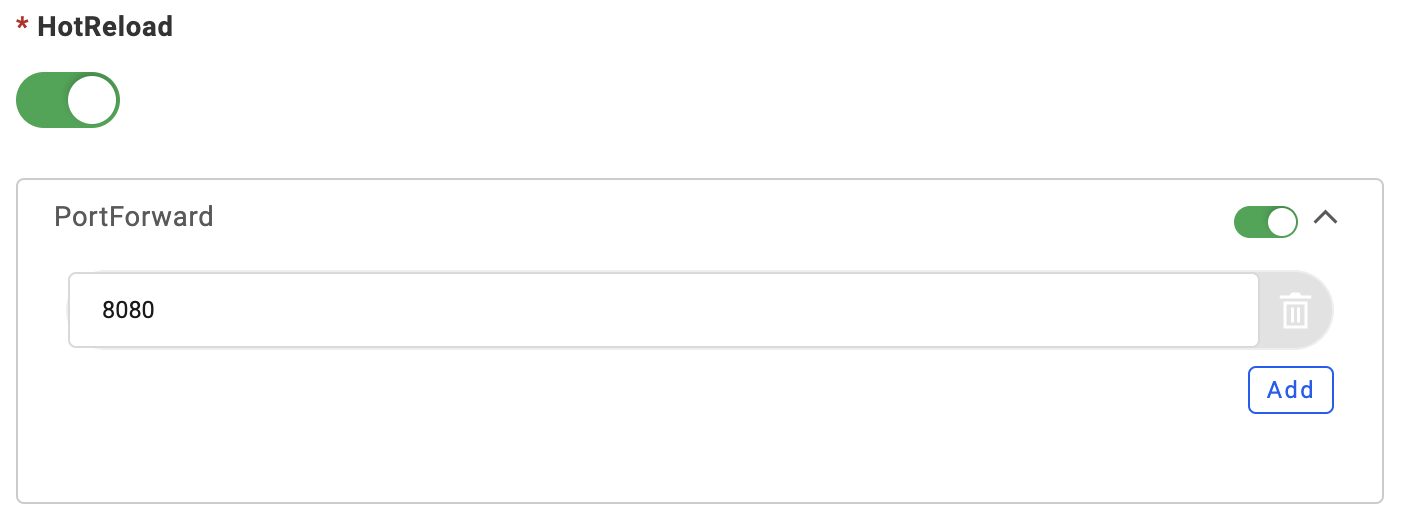
Task: Hide PortForward panel contents with the arrow
Action: pyautogui.click(x=1325, y=217)
